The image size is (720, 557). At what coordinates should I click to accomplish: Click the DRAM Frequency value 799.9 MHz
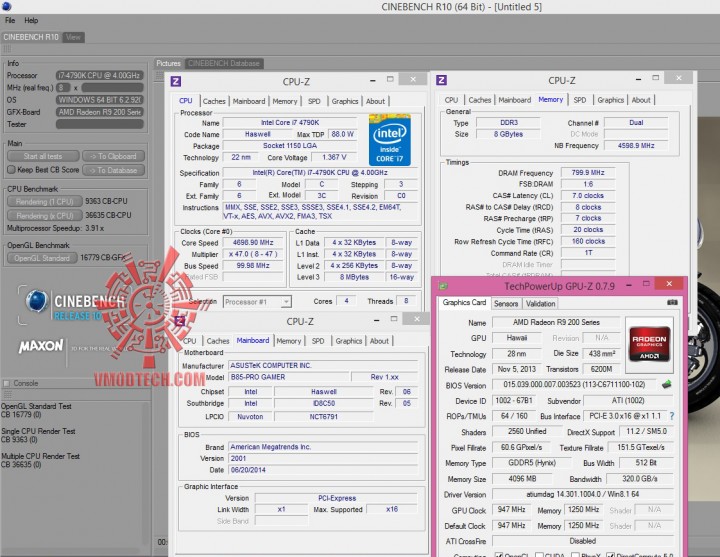point(588,173)
